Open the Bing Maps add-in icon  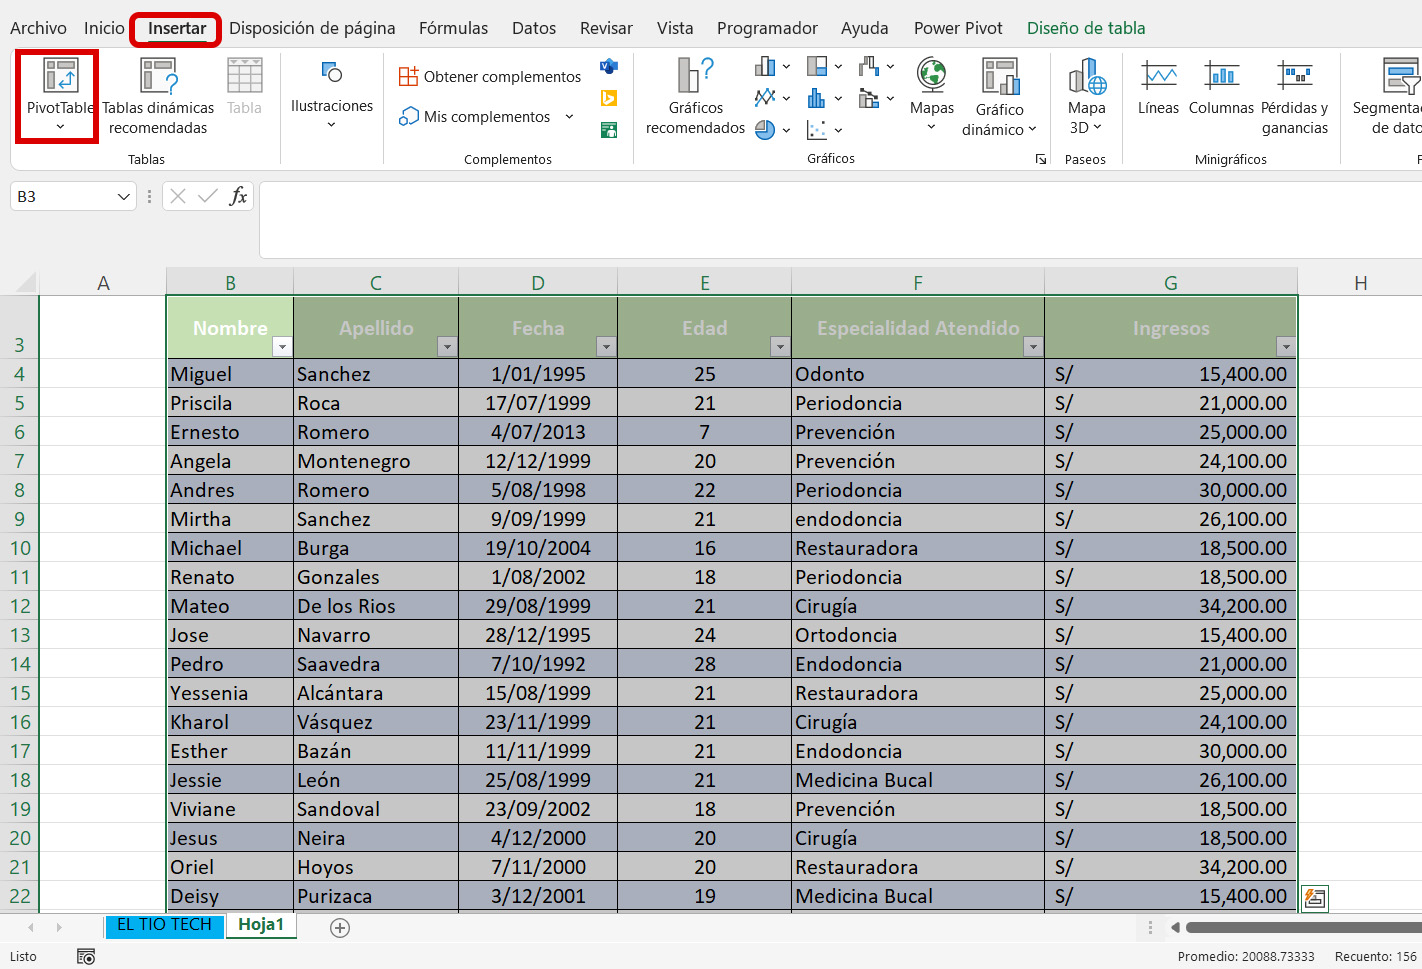coord(608,98)
